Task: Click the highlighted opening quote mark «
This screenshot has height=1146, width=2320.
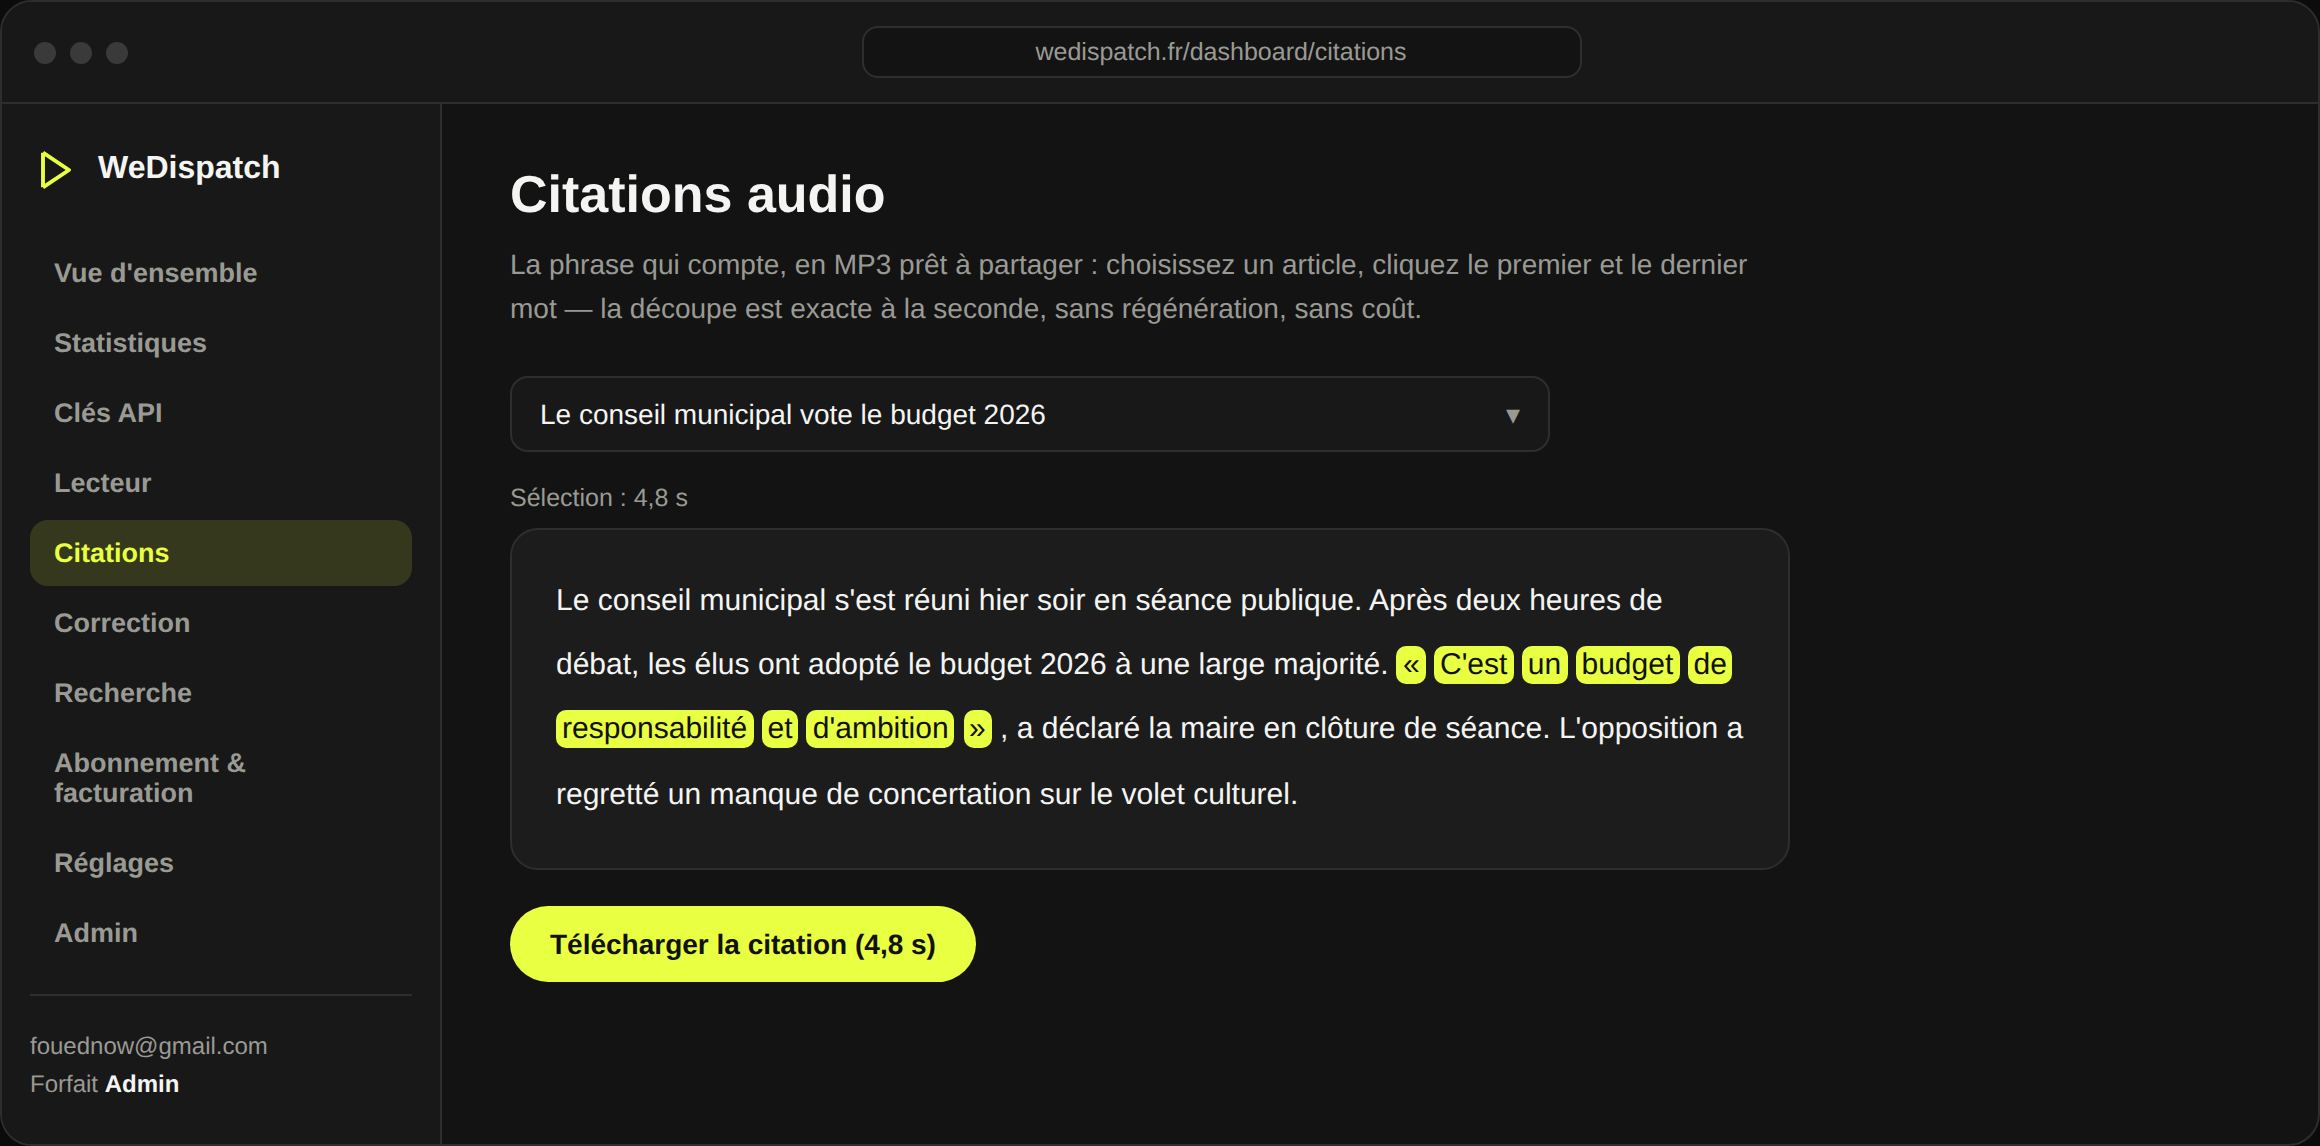Action: click(1411, 665)
